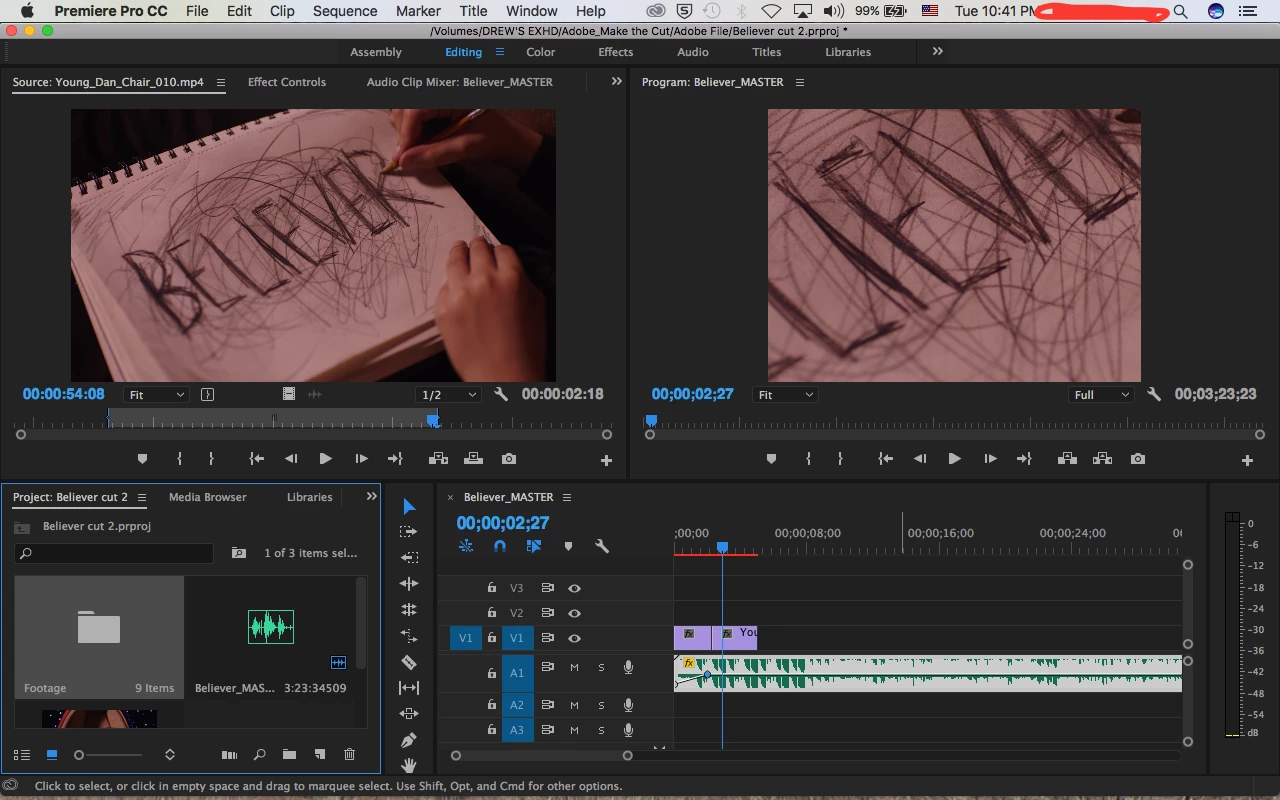Screen dimensions: 1280x800
Task: Mark Out point in Program monitor
Action: (840, 459)
